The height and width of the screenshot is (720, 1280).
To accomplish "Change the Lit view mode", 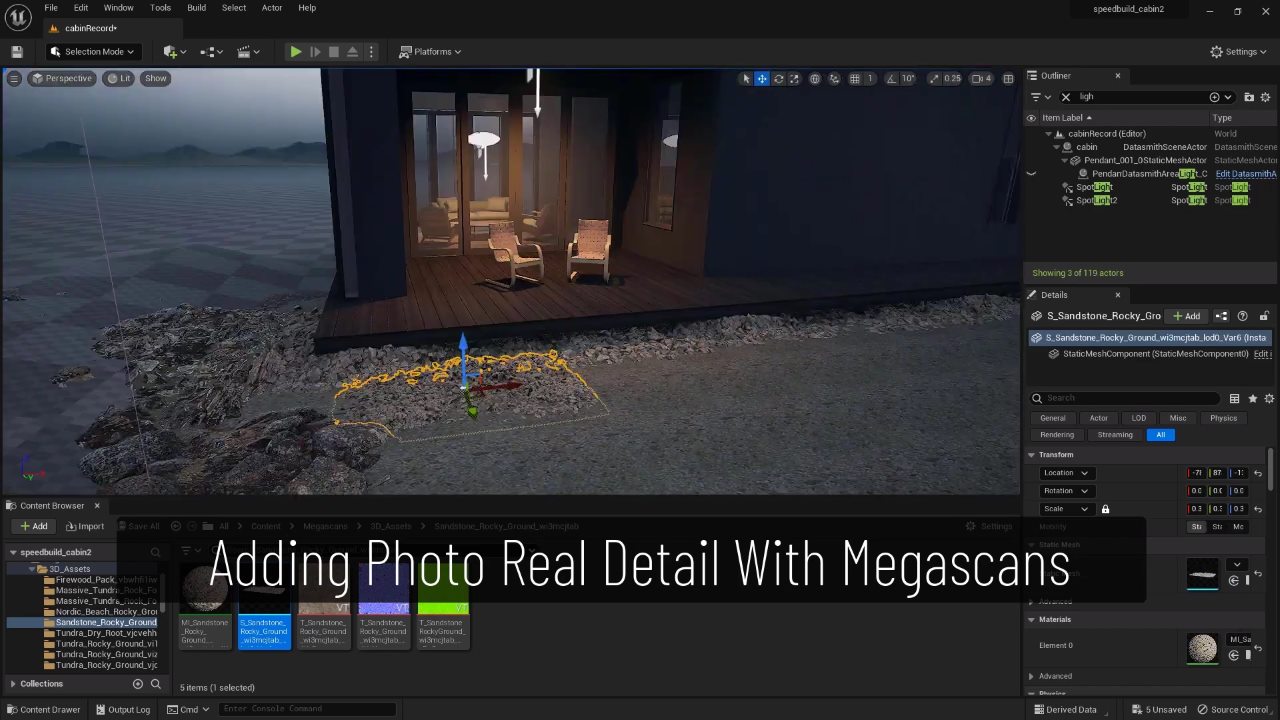I will click(x=119, y=78).
